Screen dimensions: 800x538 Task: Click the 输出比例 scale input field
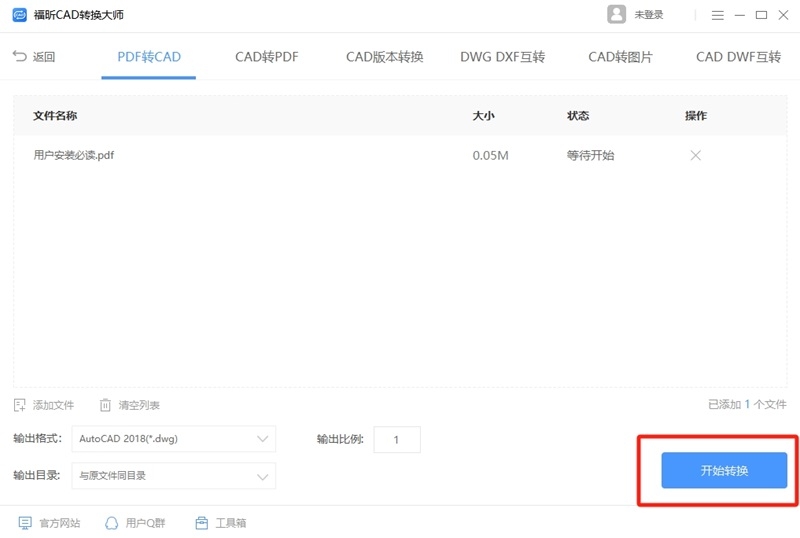click(x=397, y=439)
